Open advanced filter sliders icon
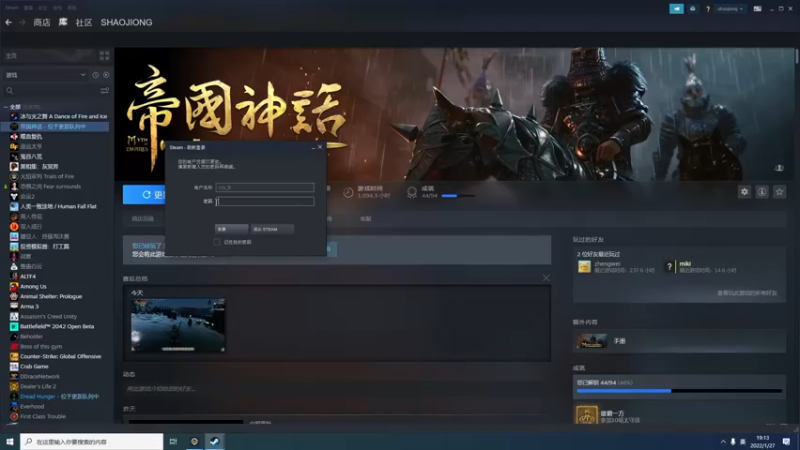 click(x=105, y=91)
